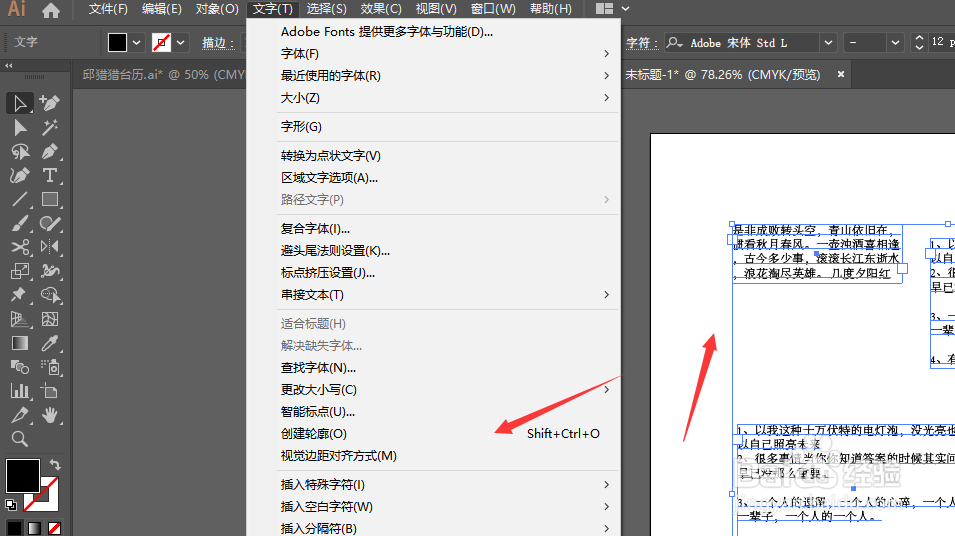Select the Shape Builder tool

[x=49, y=295]
